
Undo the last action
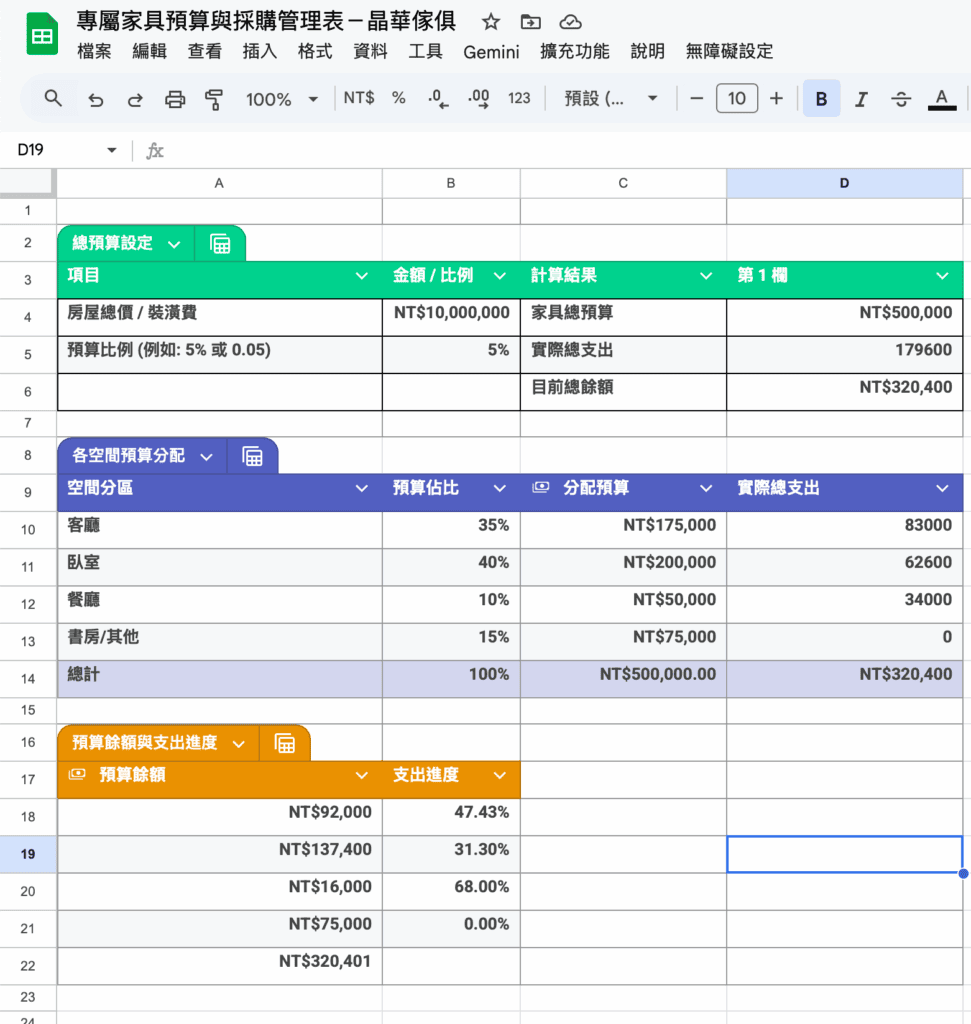pyautogui.click(x=96, y=99)
